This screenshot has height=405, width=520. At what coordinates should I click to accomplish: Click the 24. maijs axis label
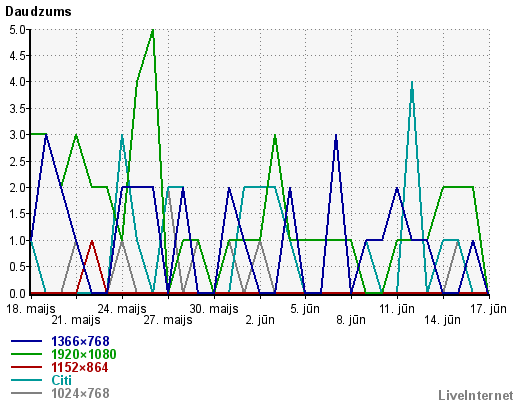tap(122, 309)
